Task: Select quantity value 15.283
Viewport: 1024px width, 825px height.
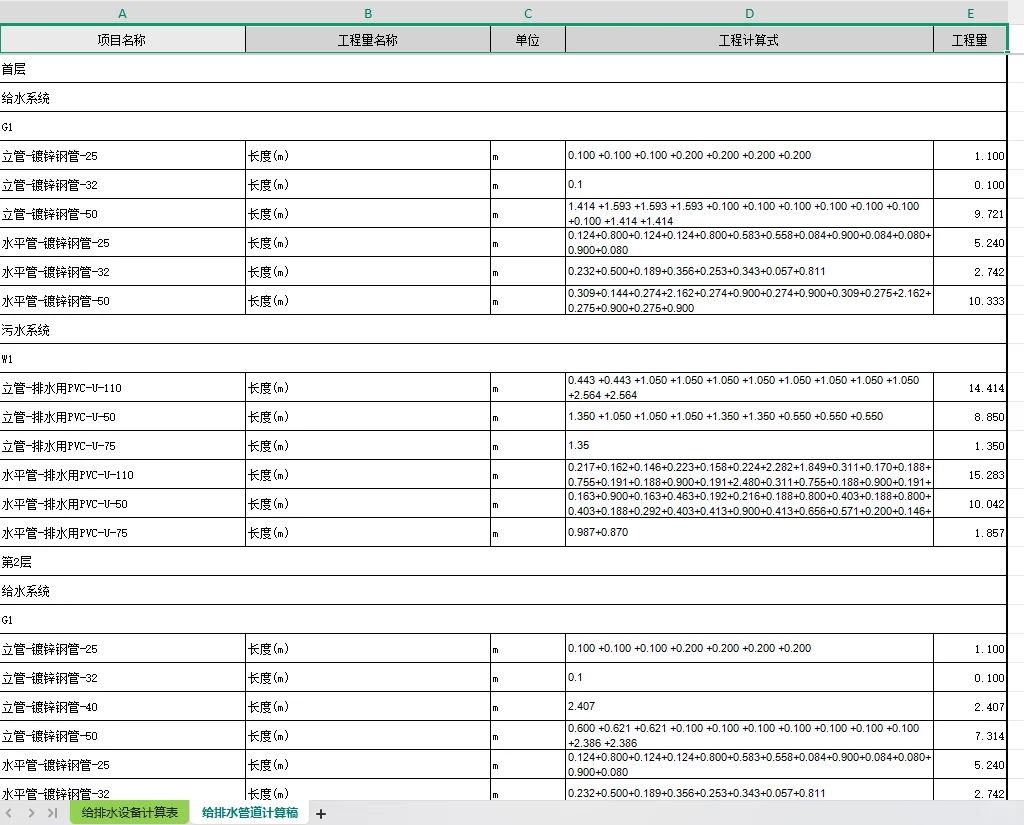Action: 970,475
